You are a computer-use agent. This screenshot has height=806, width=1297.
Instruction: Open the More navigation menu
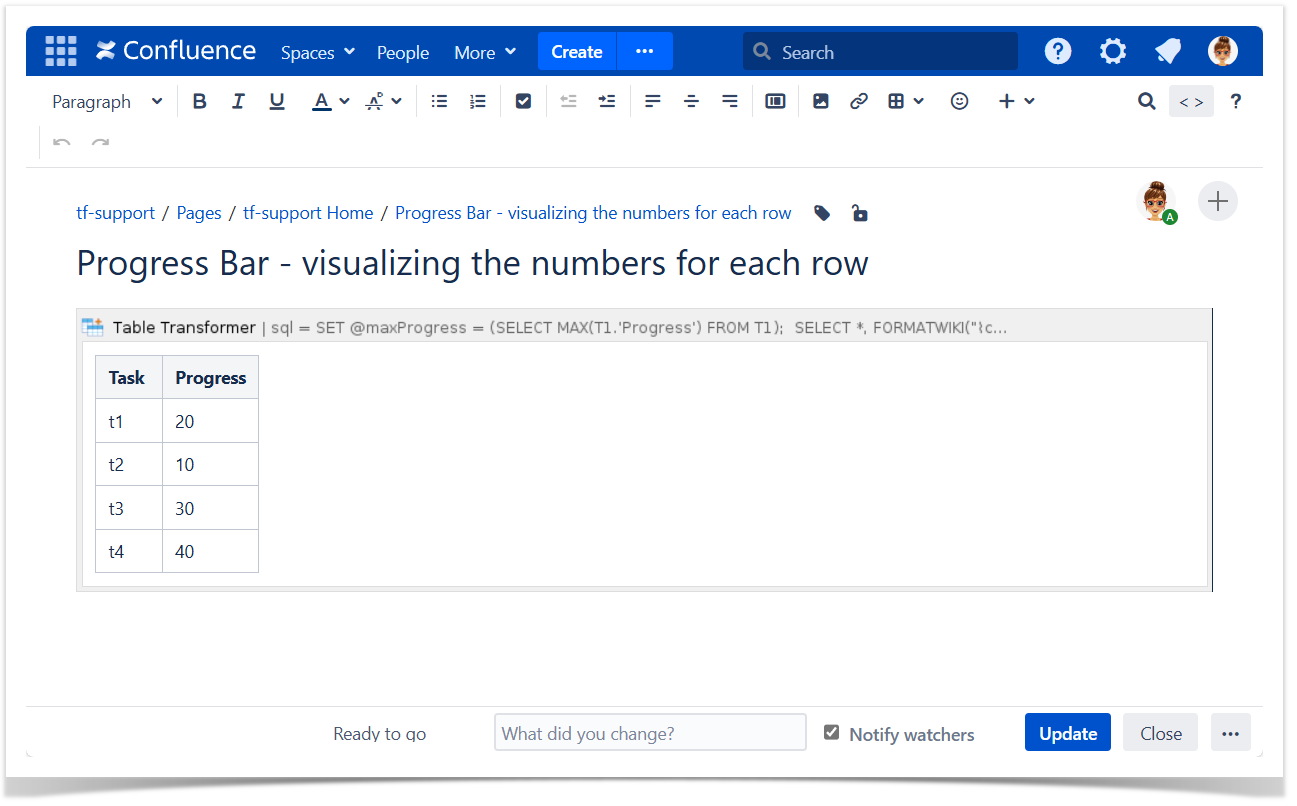tap(485, 52)
